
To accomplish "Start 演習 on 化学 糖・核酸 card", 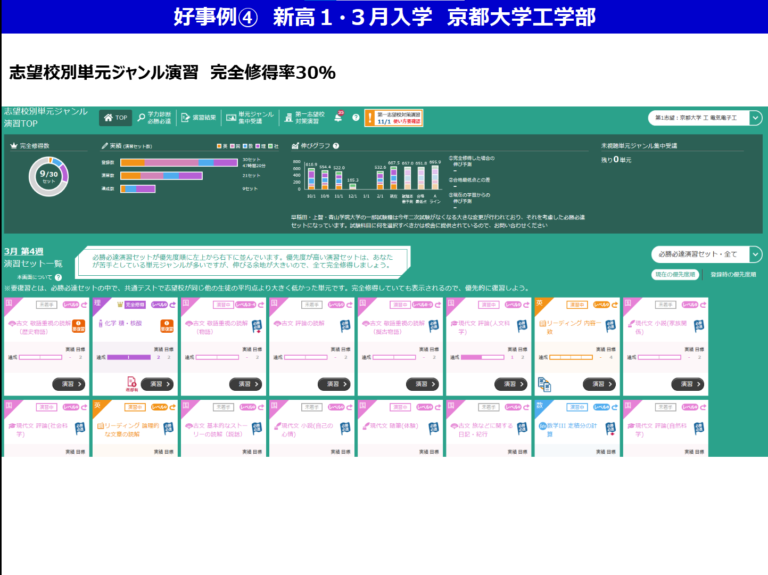I will tap(157, 384).
